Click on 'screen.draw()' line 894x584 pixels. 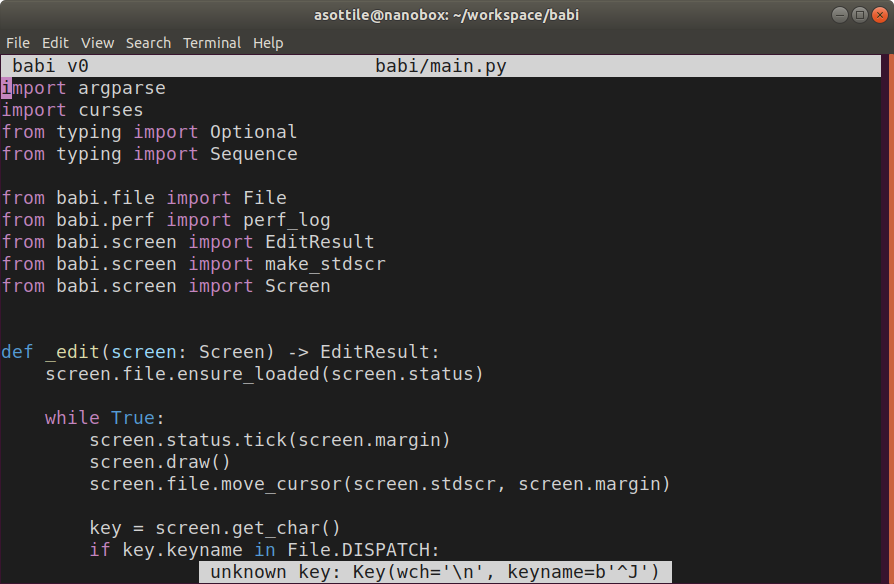coord(160,462)
